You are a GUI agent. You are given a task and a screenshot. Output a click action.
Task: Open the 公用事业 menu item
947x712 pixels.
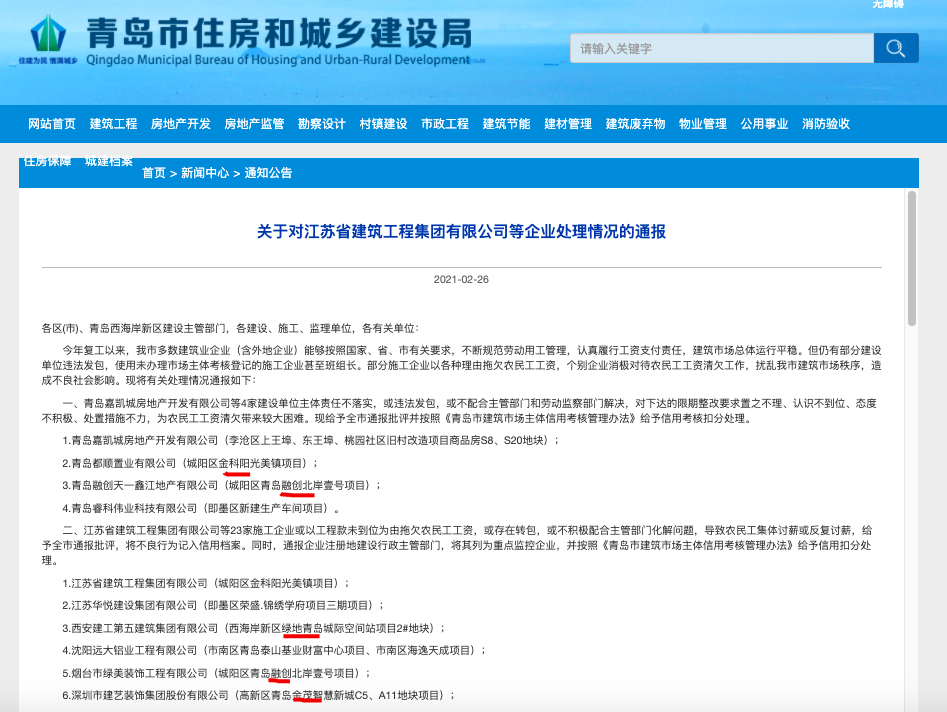pos(765,124)
